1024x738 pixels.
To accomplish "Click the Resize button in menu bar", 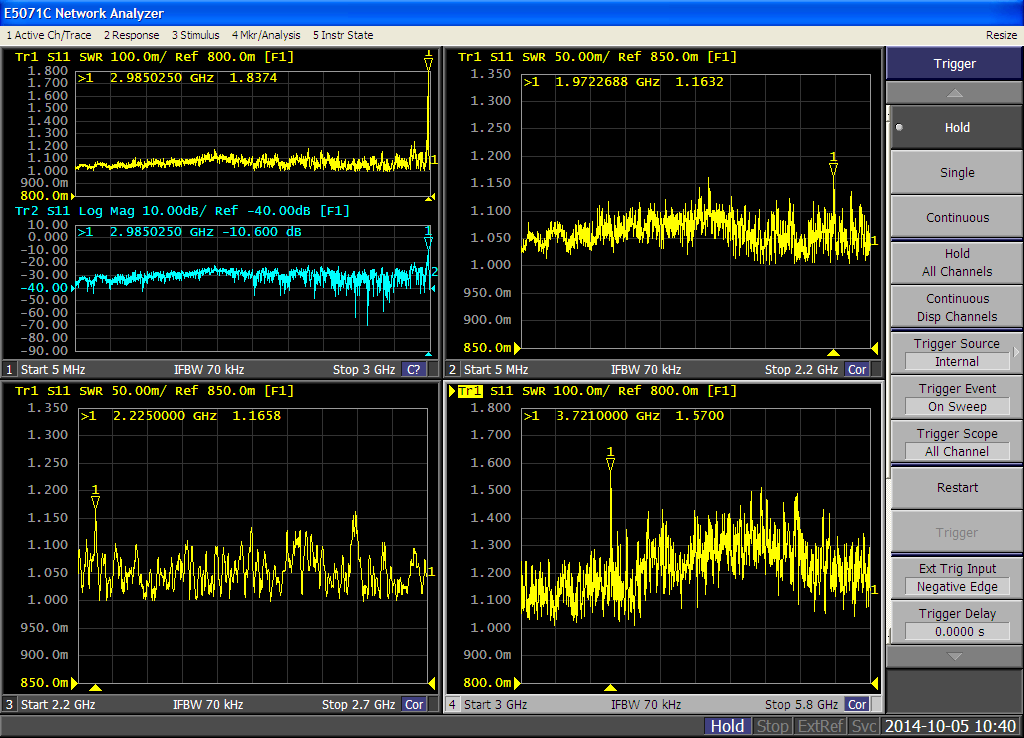I will pyautogui.click(x=1001, y=35).
